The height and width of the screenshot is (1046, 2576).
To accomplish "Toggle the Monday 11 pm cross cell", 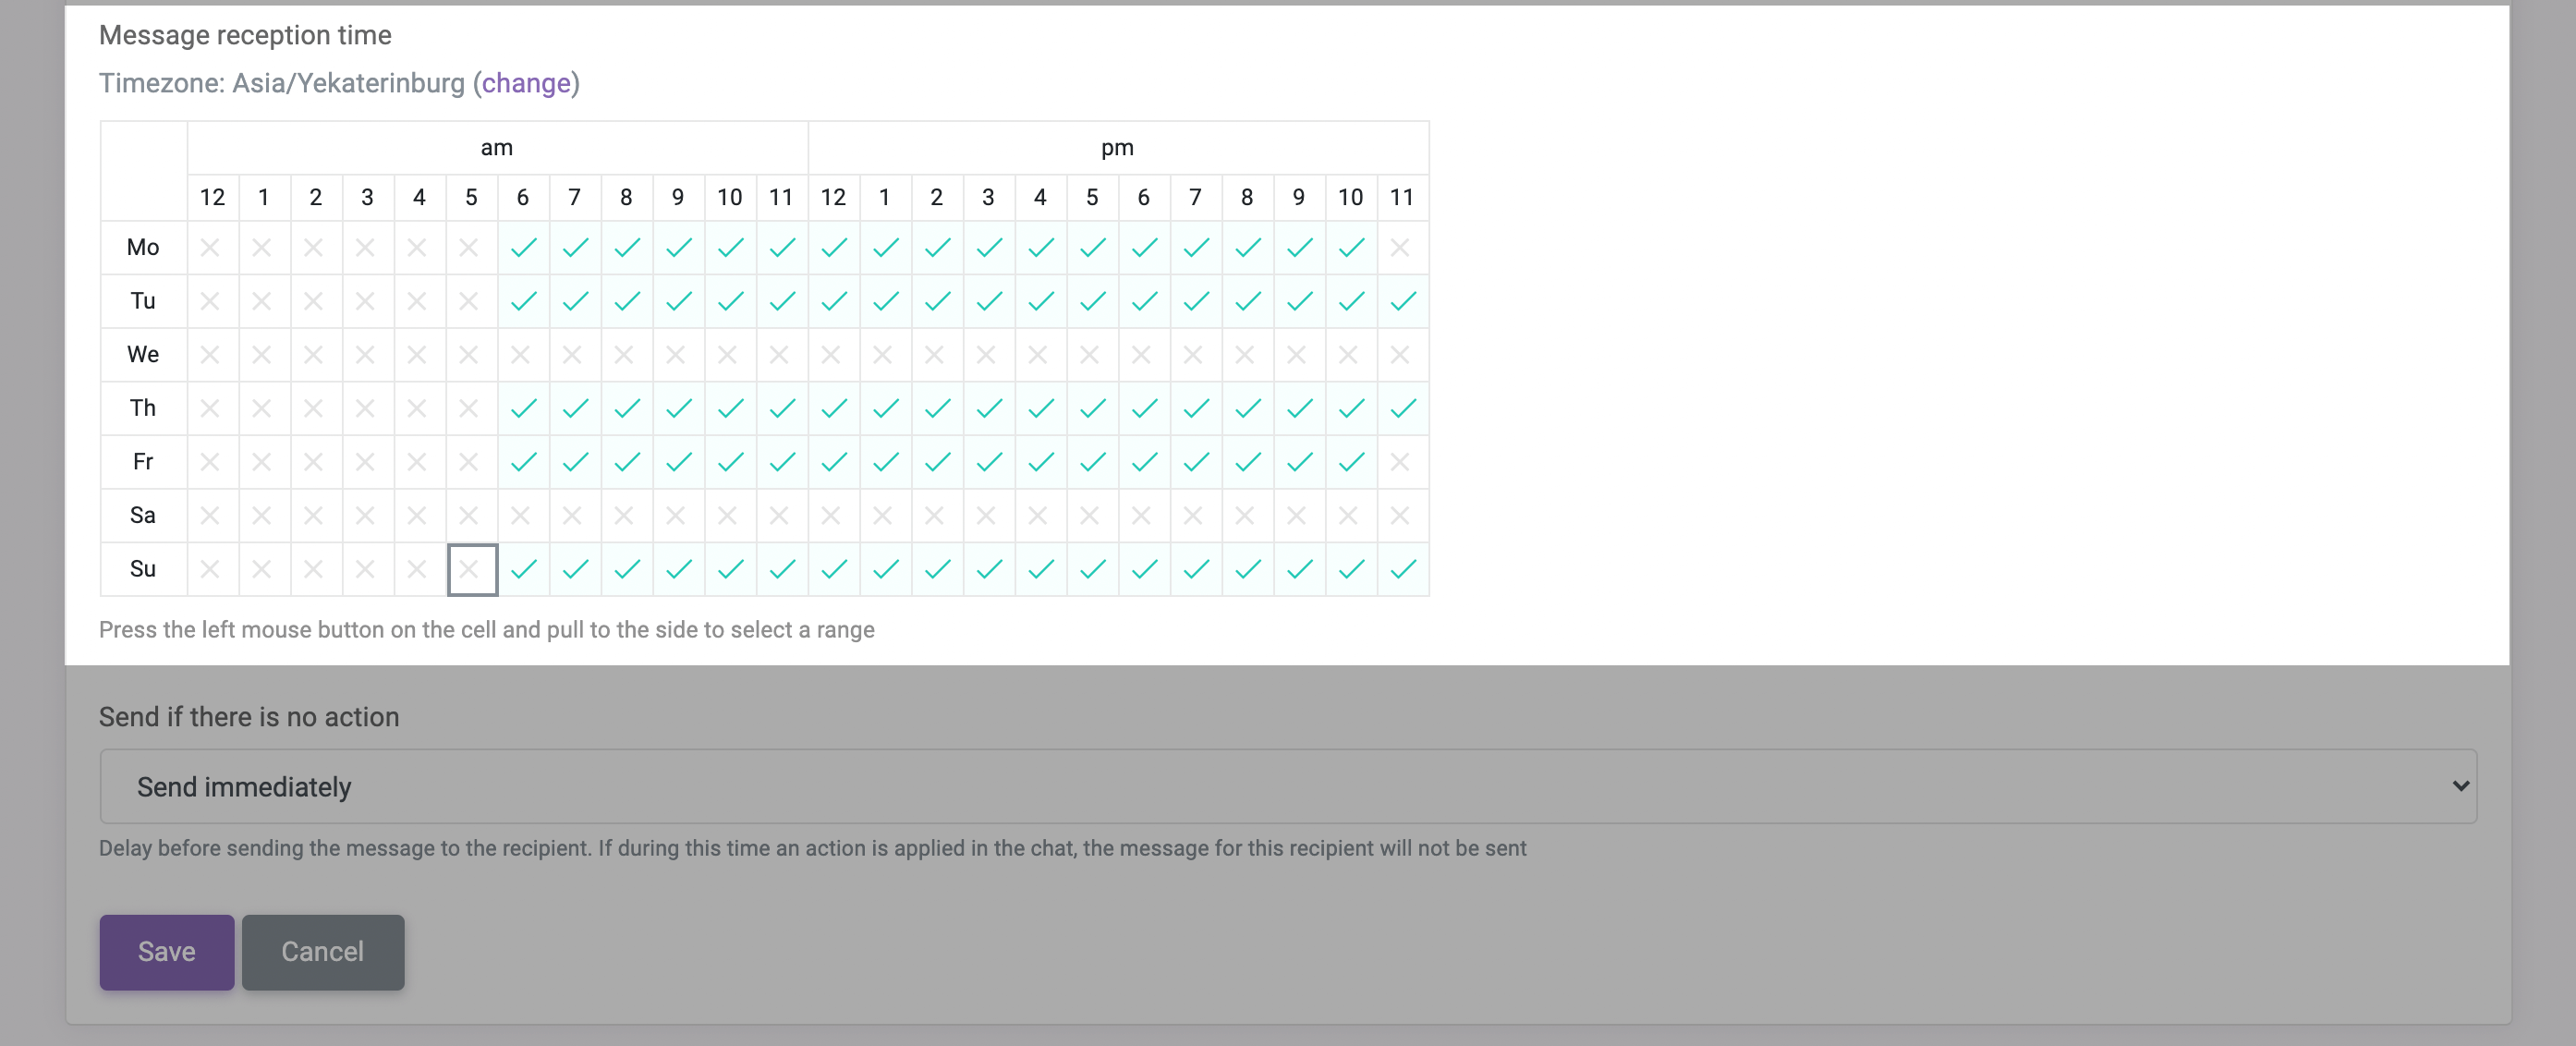I will [1402, 247].
